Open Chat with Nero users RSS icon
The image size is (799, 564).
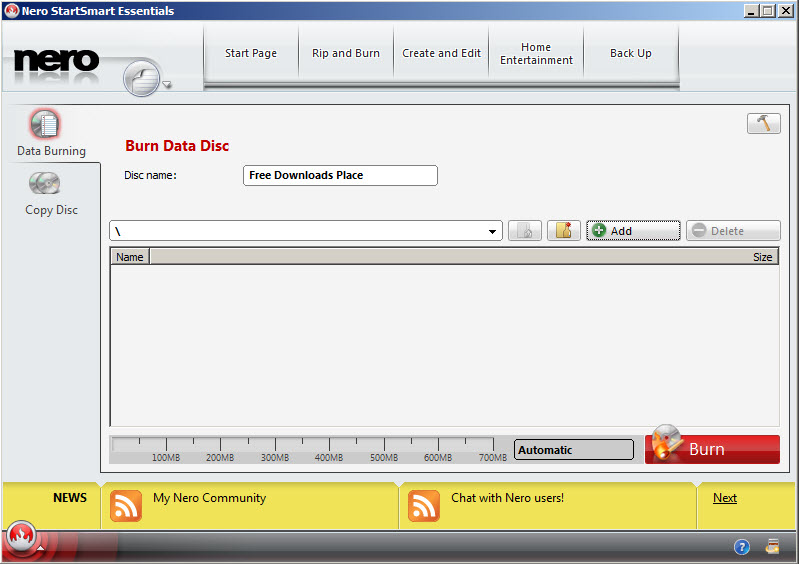coord(423,506)
